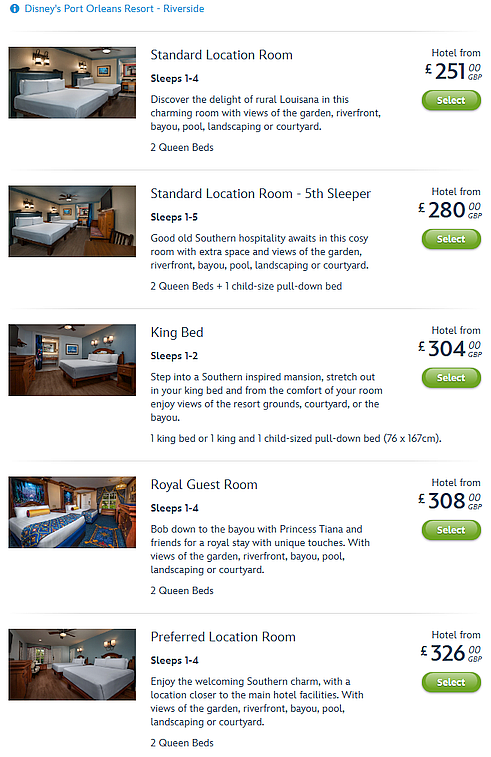This screenshot has height=757, width=491.
Task: Click the £326 hotel price
Action: tap(451, 653)
